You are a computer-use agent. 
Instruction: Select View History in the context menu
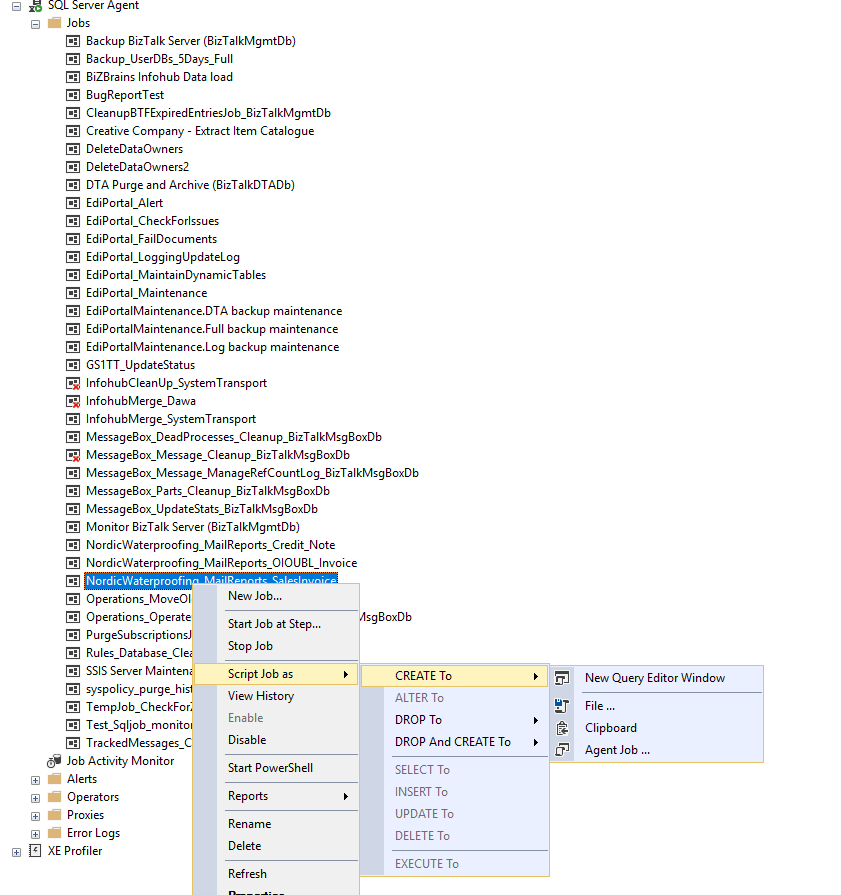[260, 696]
